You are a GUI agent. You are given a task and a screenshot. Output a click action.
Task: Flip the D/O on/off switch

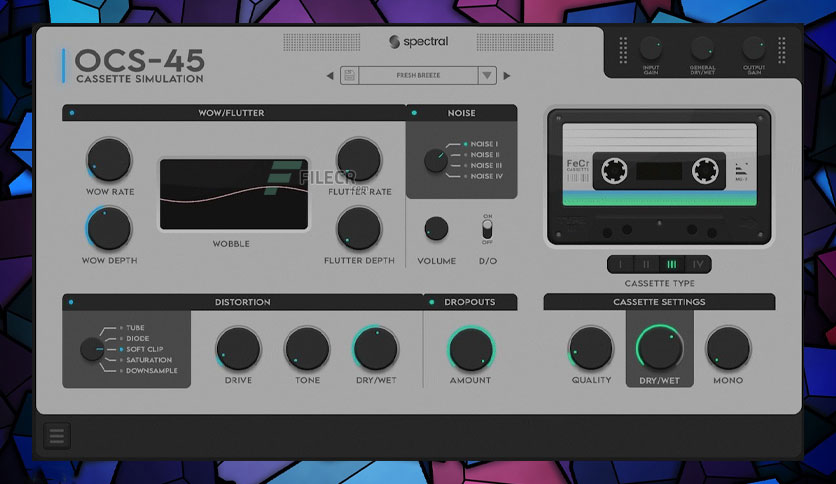coord(487,230)
